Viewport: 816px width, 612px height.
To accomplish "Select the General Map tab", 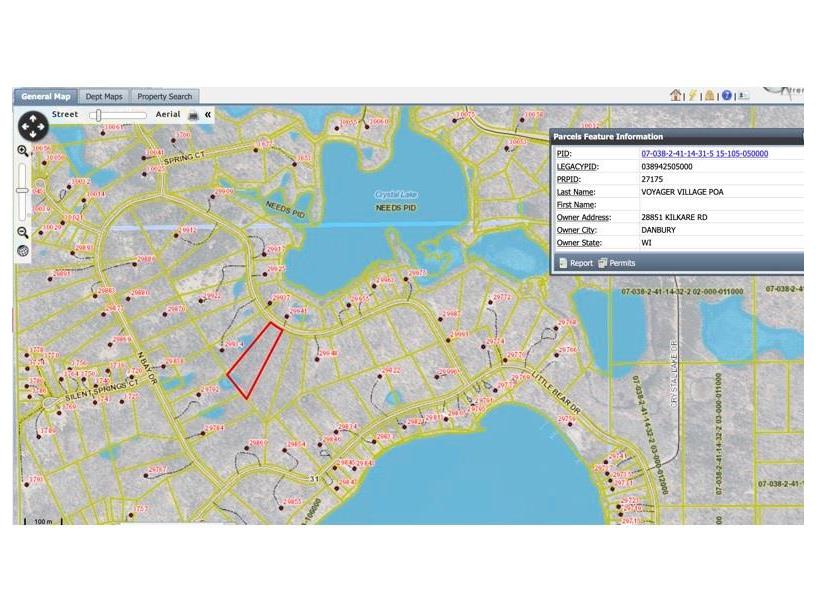I will click(46, 97).
